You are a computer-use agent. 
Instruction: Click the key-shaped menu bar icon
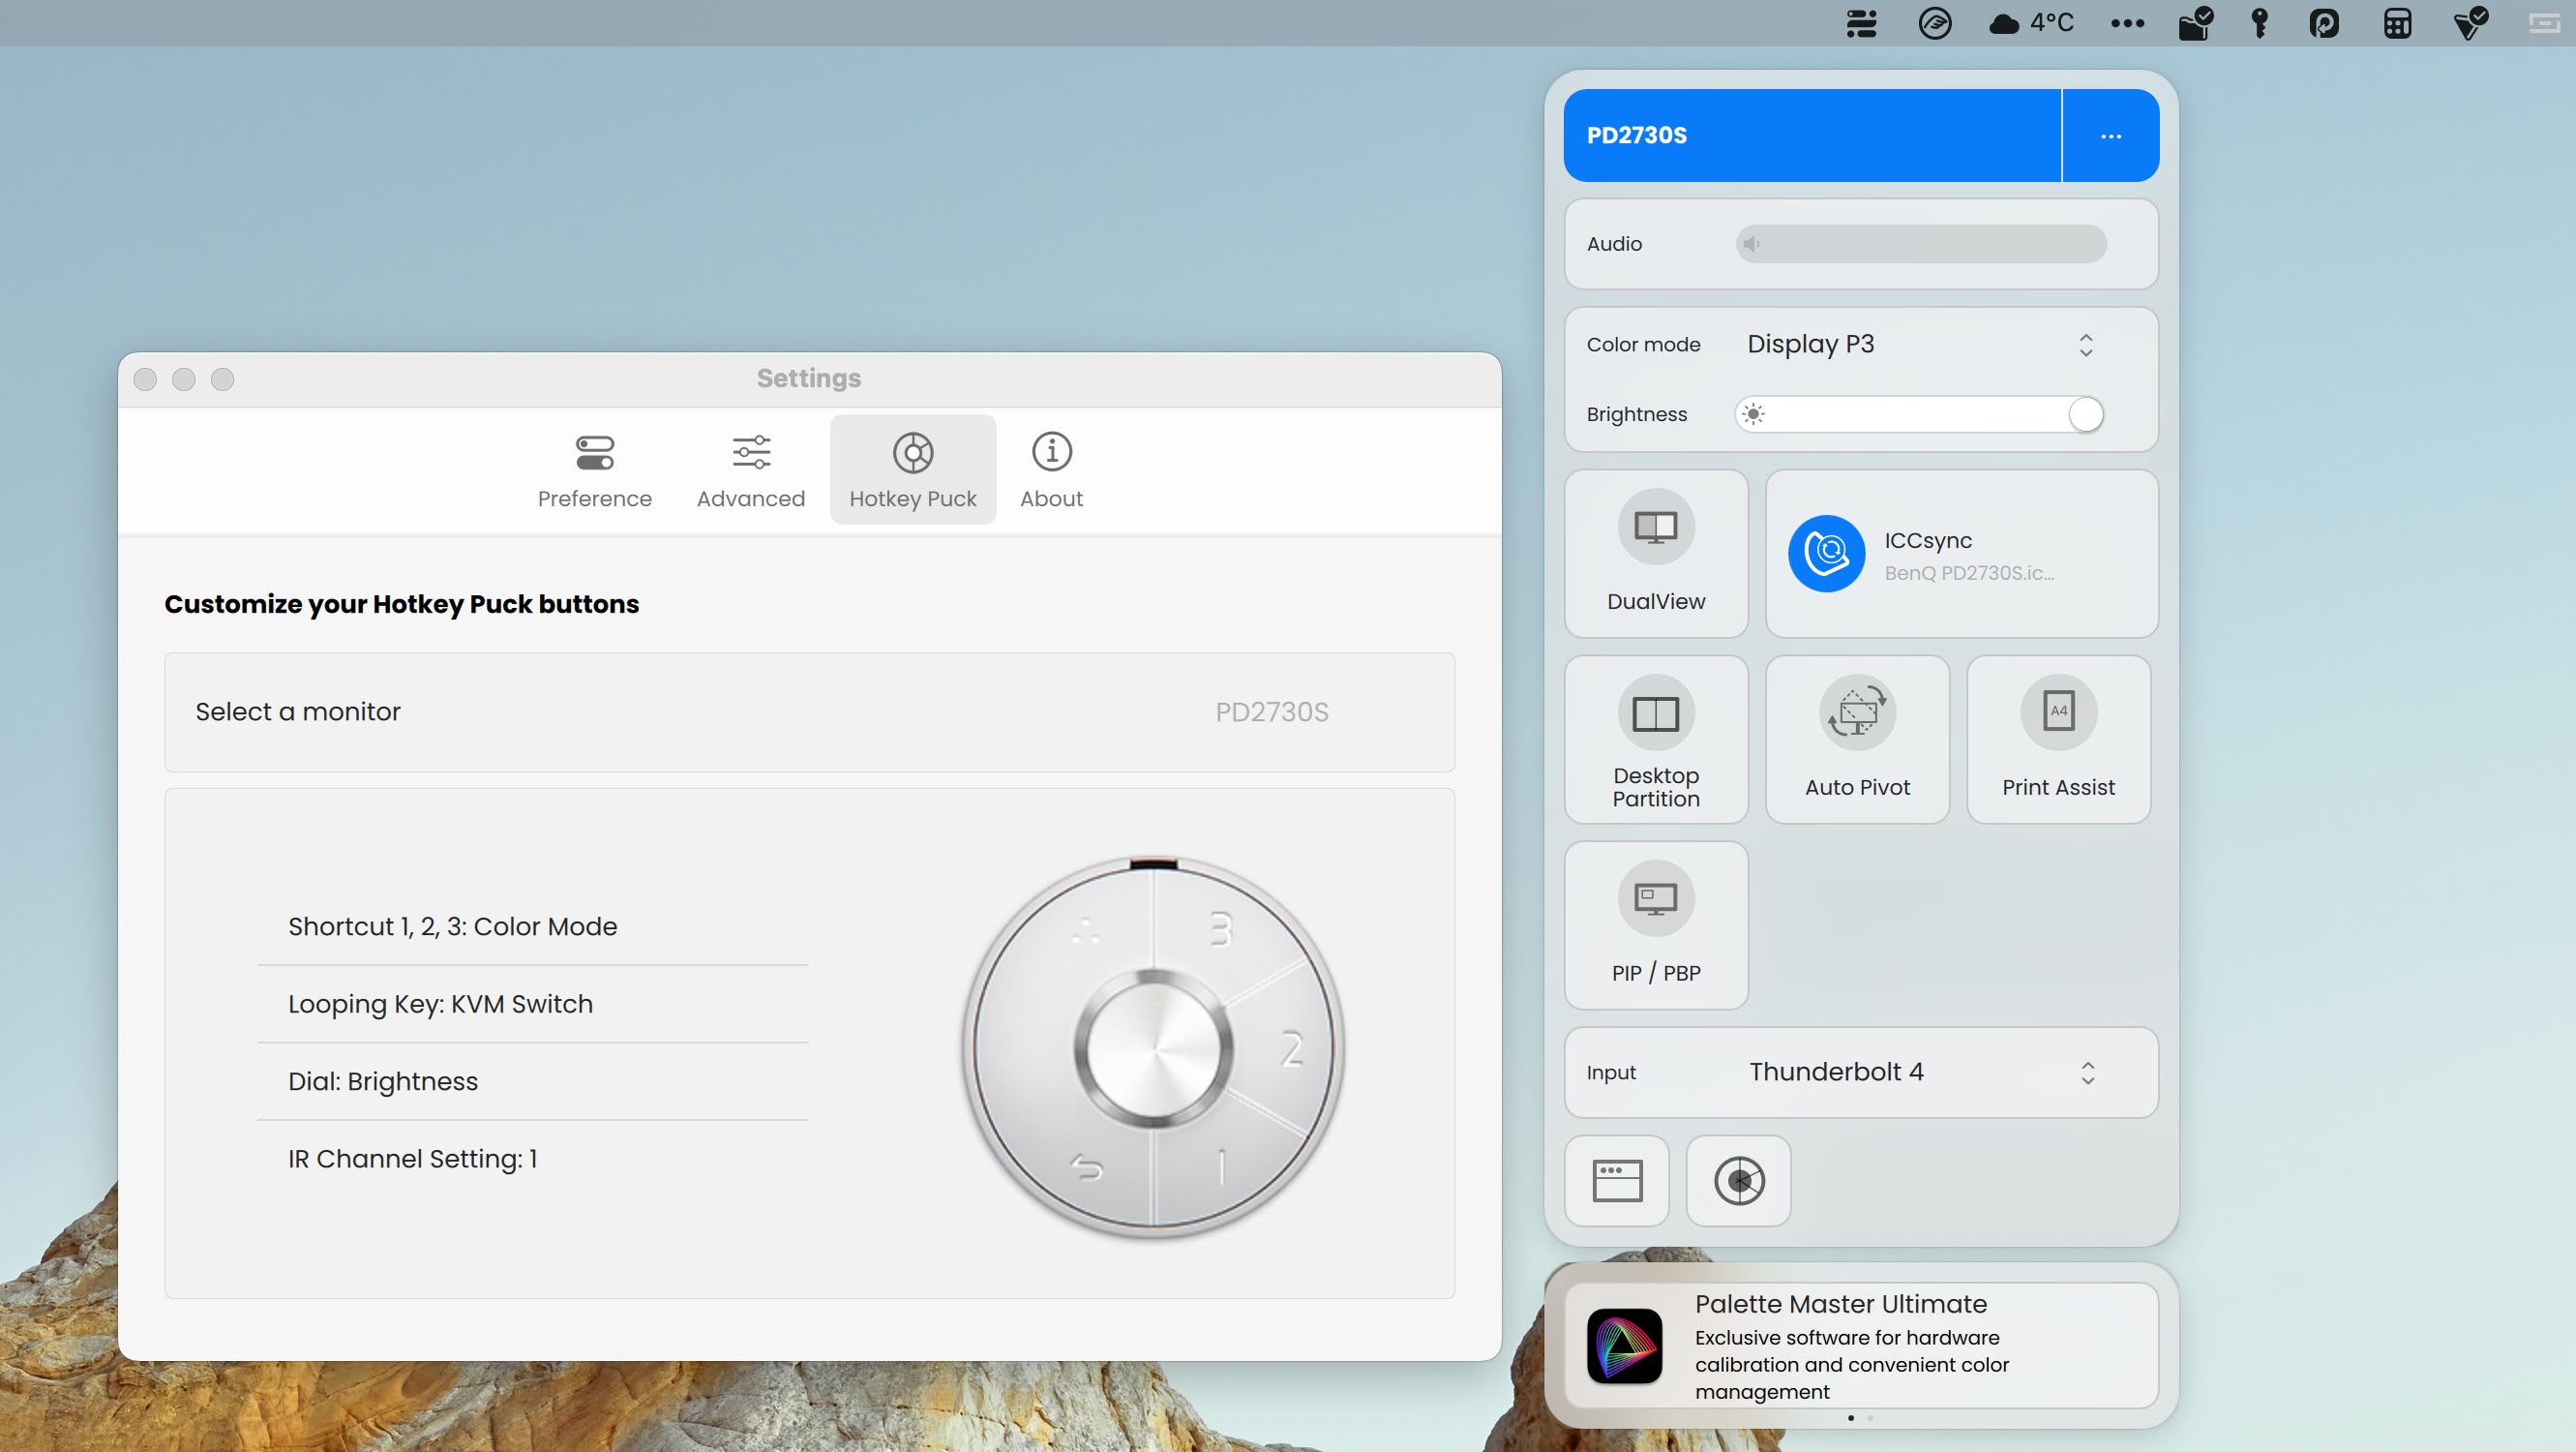[2259, 23]
